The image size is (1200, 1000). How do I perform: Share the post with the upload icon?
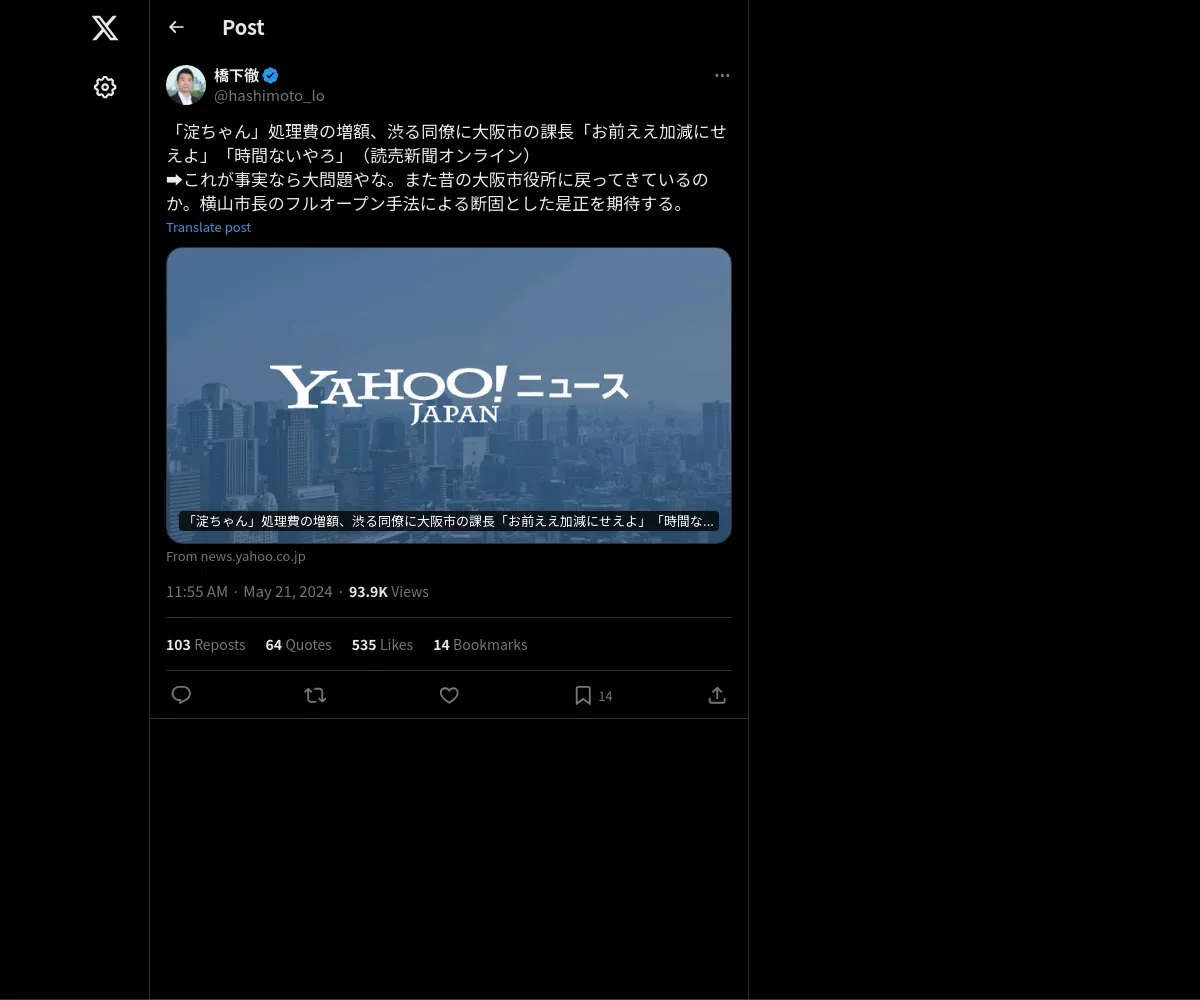pos(717,695)
